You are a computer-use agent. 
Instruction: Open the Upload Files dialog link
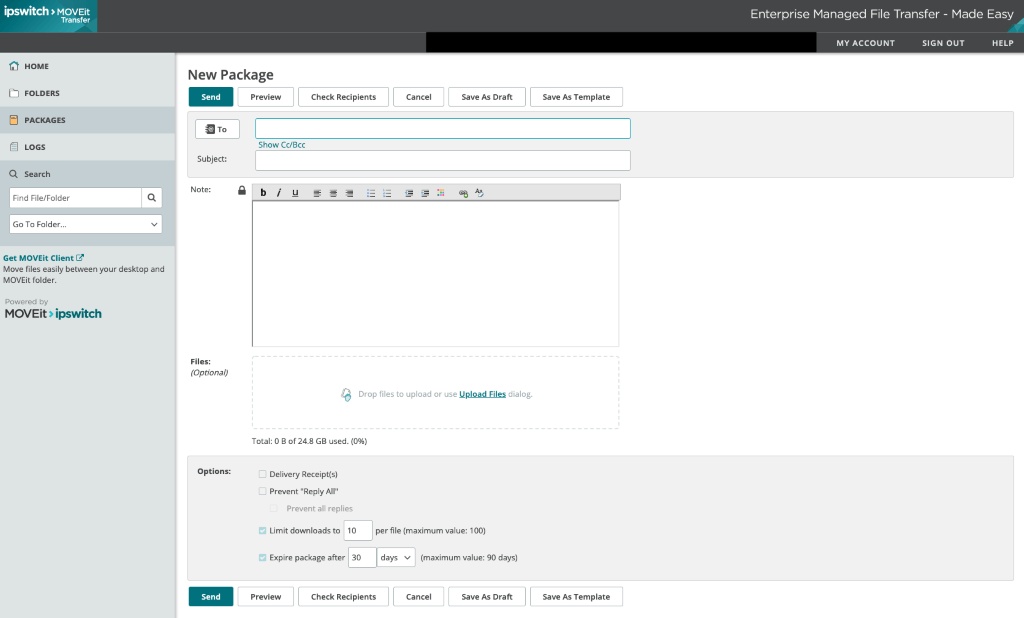coord(482,394)
